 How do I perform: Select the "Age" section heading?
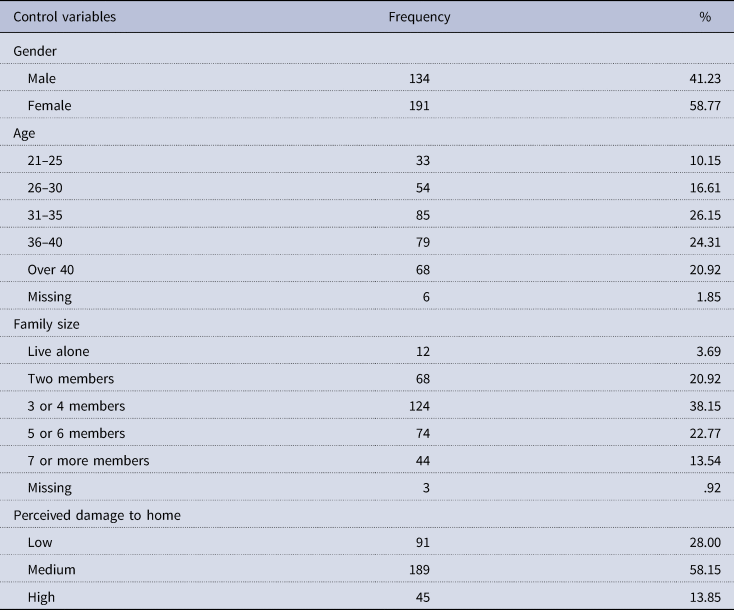pos(24,132)
